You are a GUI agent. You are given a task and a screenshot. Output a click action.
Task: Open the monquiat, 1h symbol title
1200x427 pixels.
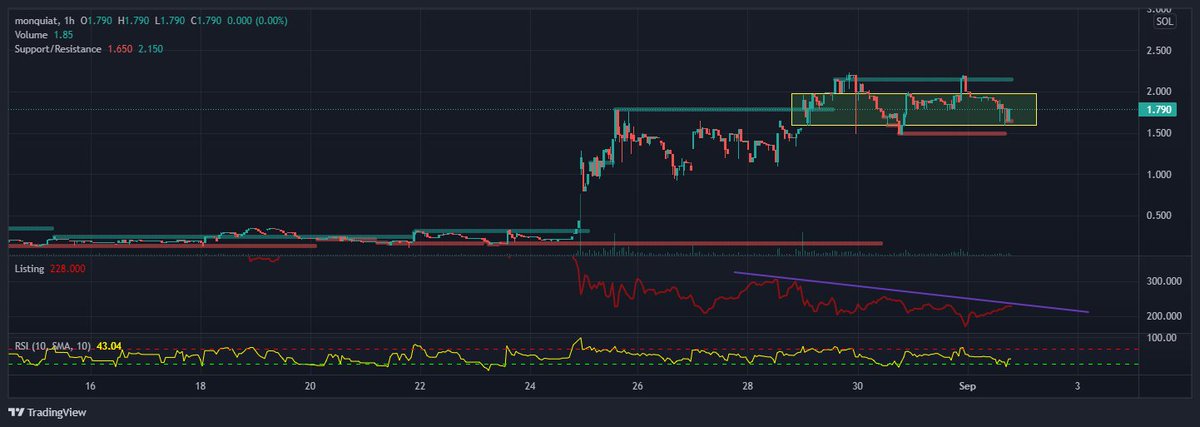46,20
